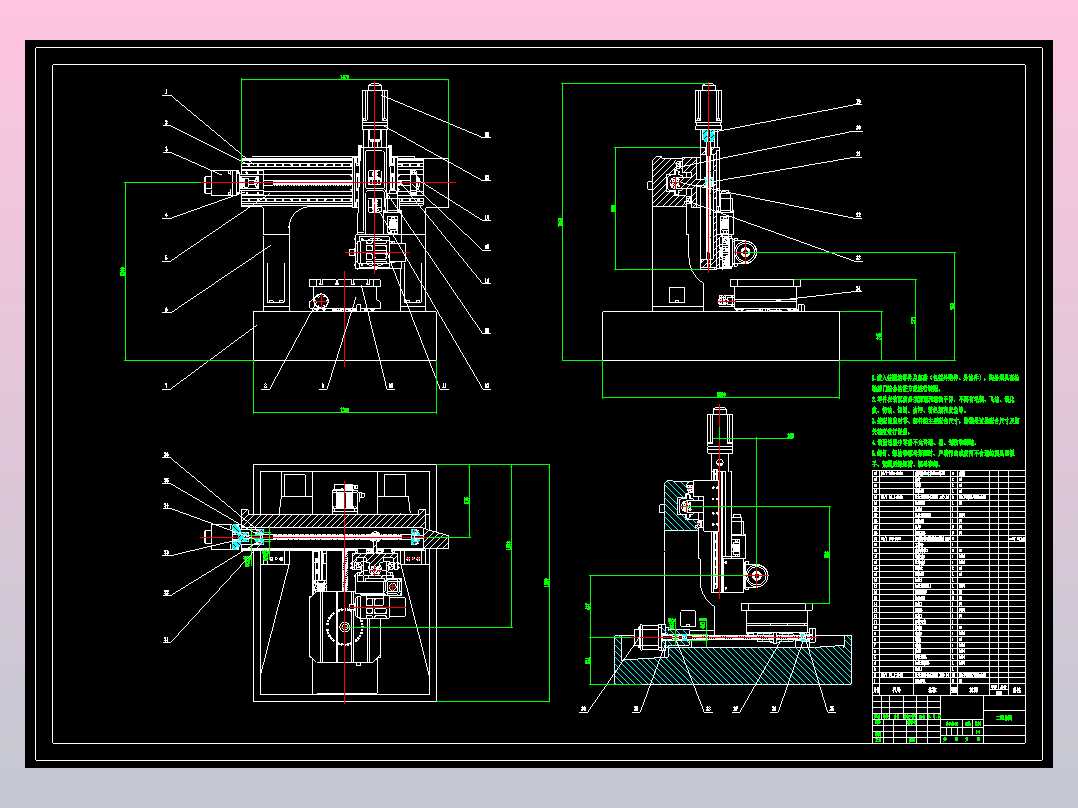Select the rotary worktable in the plan view
This screenshot has width=1078, height=808.
(x=344, y=626)
